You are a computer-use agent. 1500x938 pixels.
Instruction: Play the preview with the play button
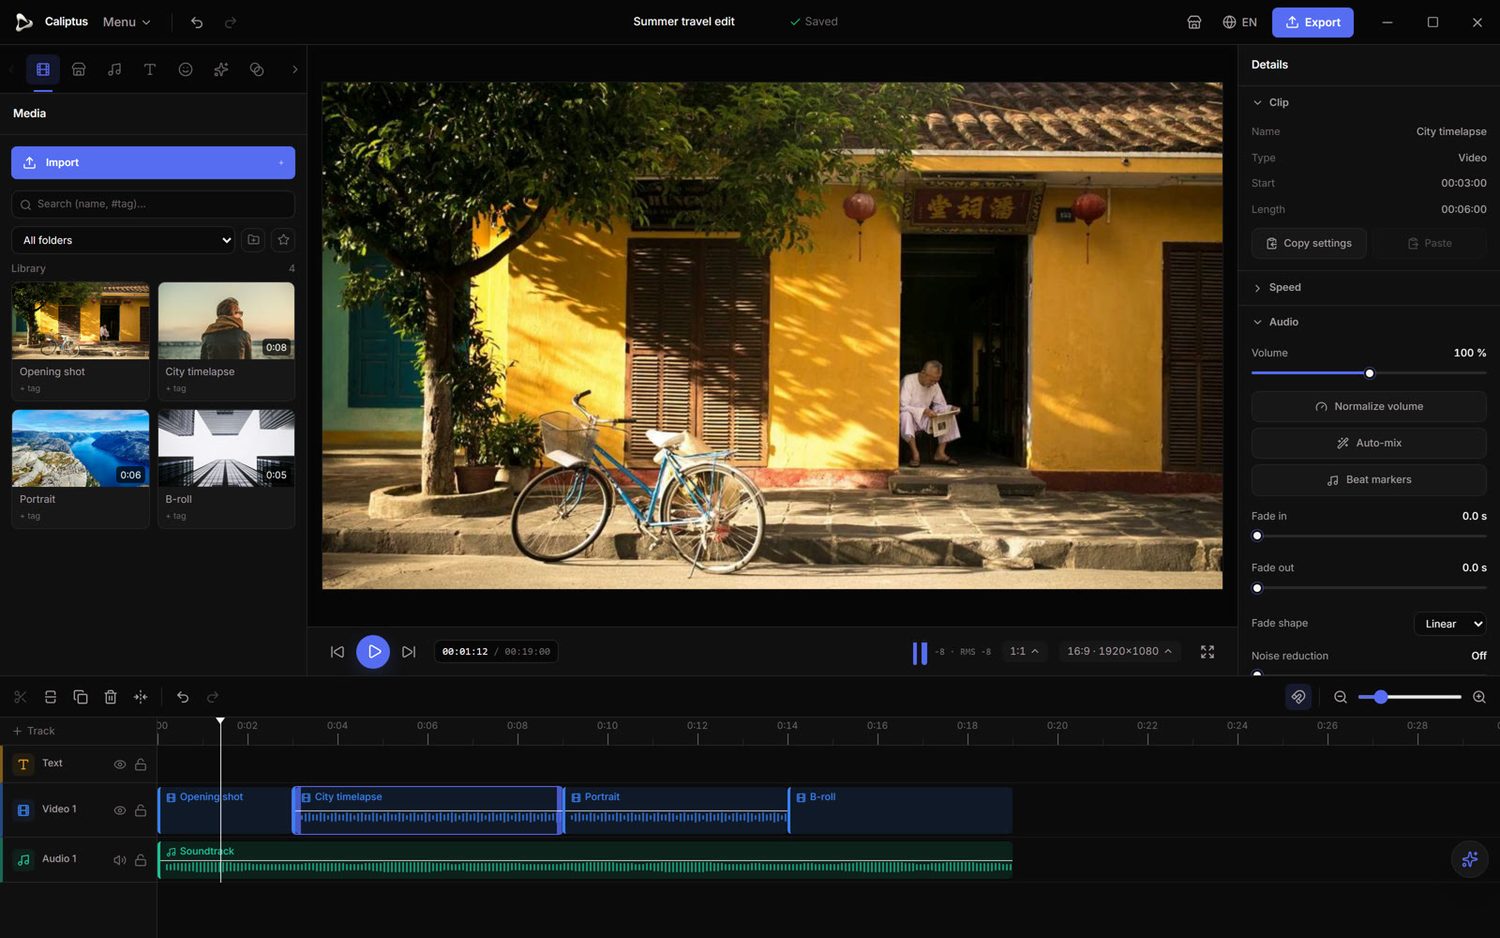click(x=373, y=652)
